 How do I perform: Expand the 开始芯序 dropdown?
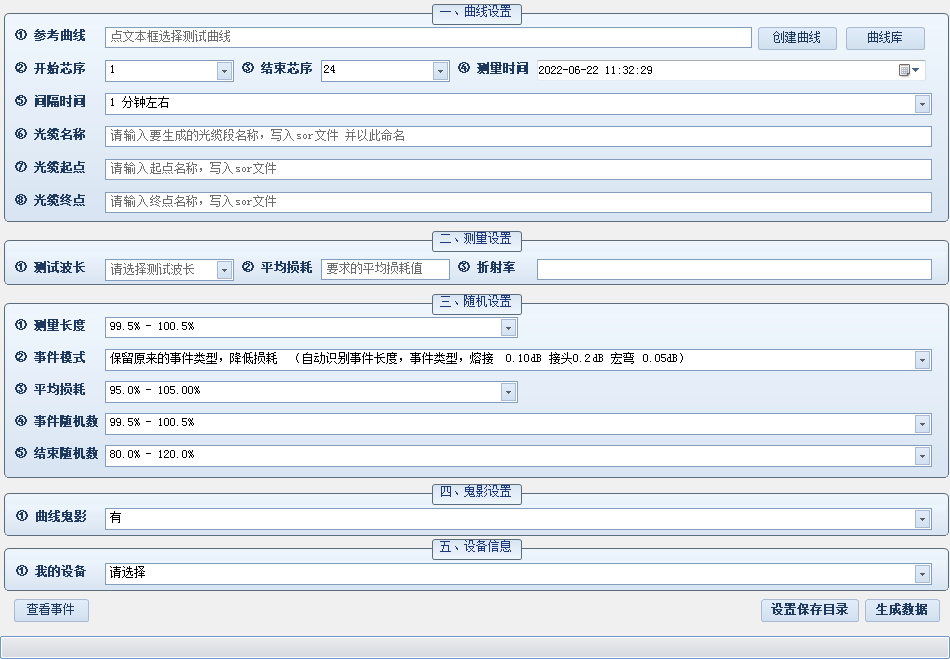pyautogui.click(x=224, y=71)
